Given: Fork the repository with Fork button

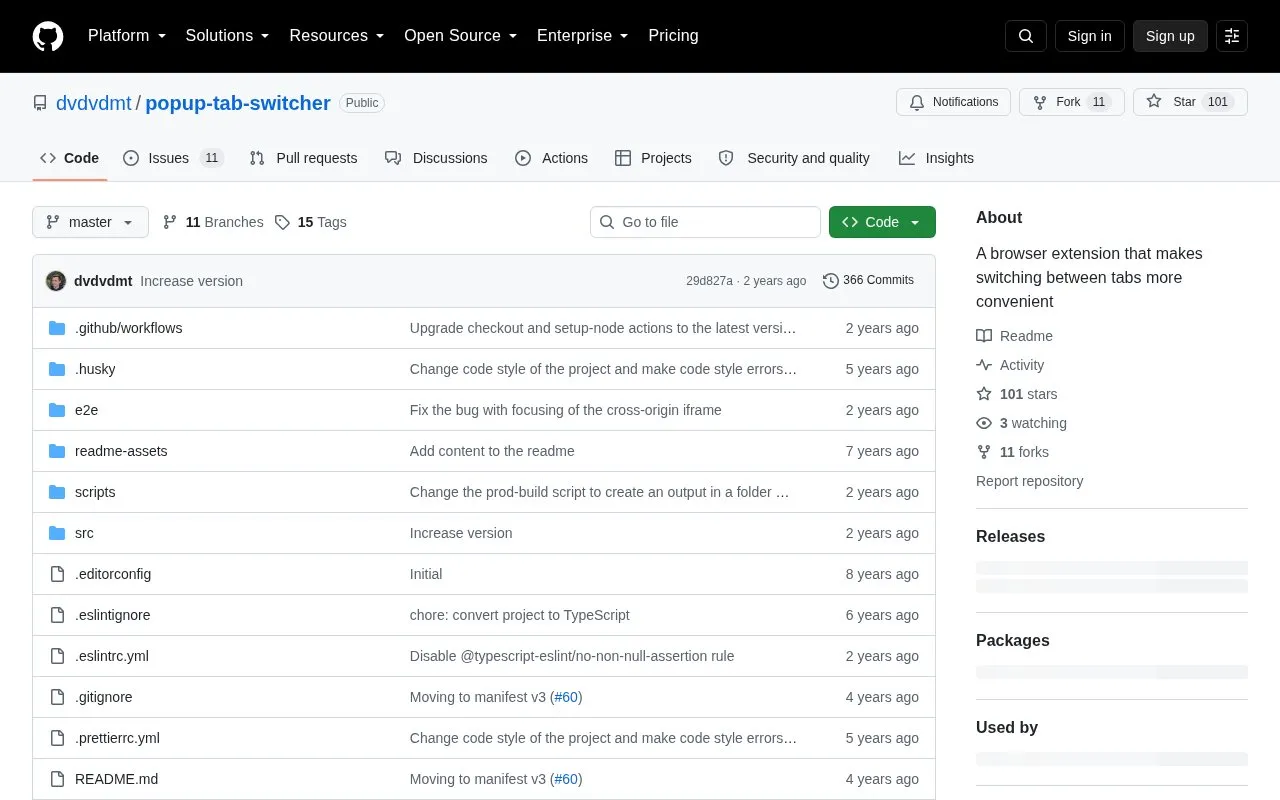Looking at the screenshot, I should 1072,102.
